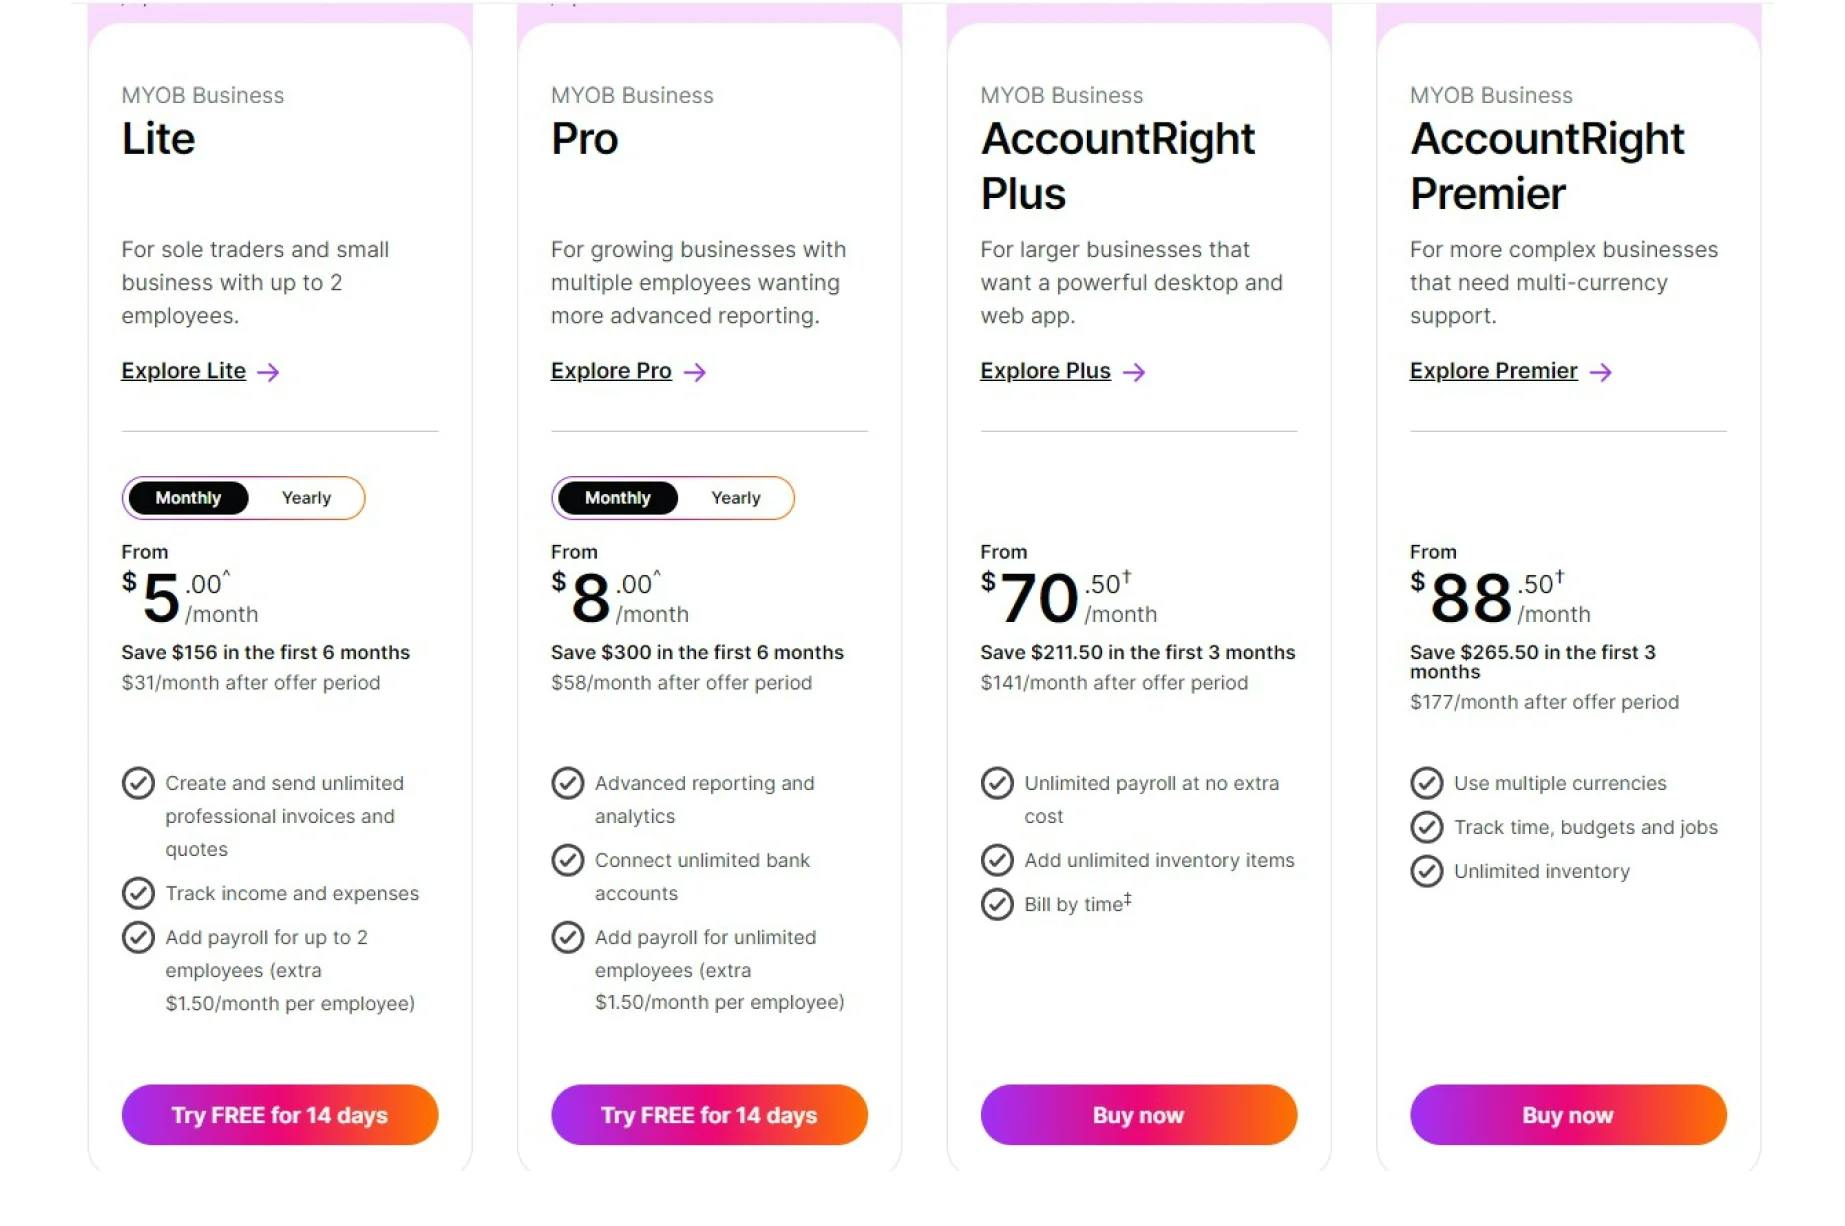This screenshot has width=1845, height=1226.
Task: Buy now the AccountRight Plus plan
Action: pyautogui.click(x=1139, y=1114)
